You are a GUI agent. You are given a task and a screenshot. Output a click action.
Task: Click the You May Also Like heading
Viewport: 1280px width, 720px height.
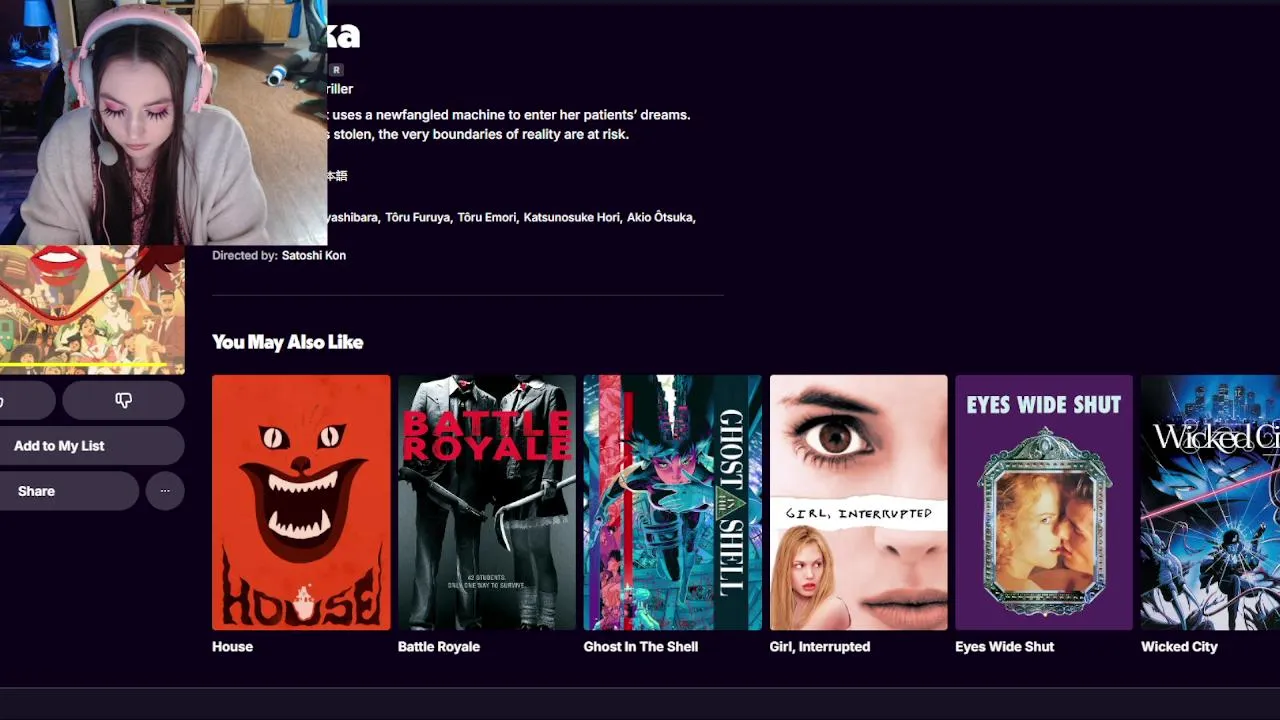point(287,342)
